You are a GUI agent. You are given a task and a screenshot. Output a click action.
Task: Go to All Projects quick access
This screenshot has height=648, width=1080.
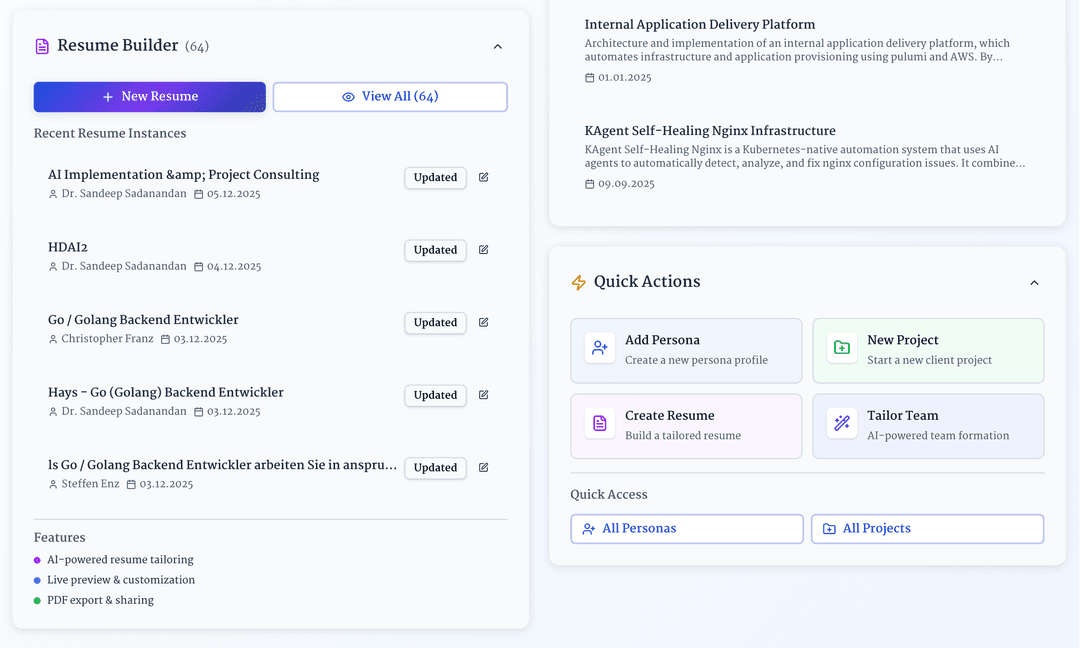(927, 529)
